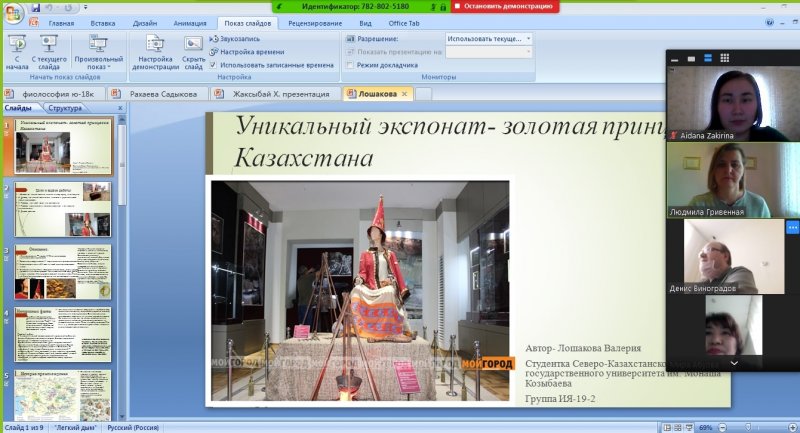Start slideshow from current slide (С текущего слайда)
Image resolution: width=800 pixels, height=433 pixels.
[x=49, y=52]
